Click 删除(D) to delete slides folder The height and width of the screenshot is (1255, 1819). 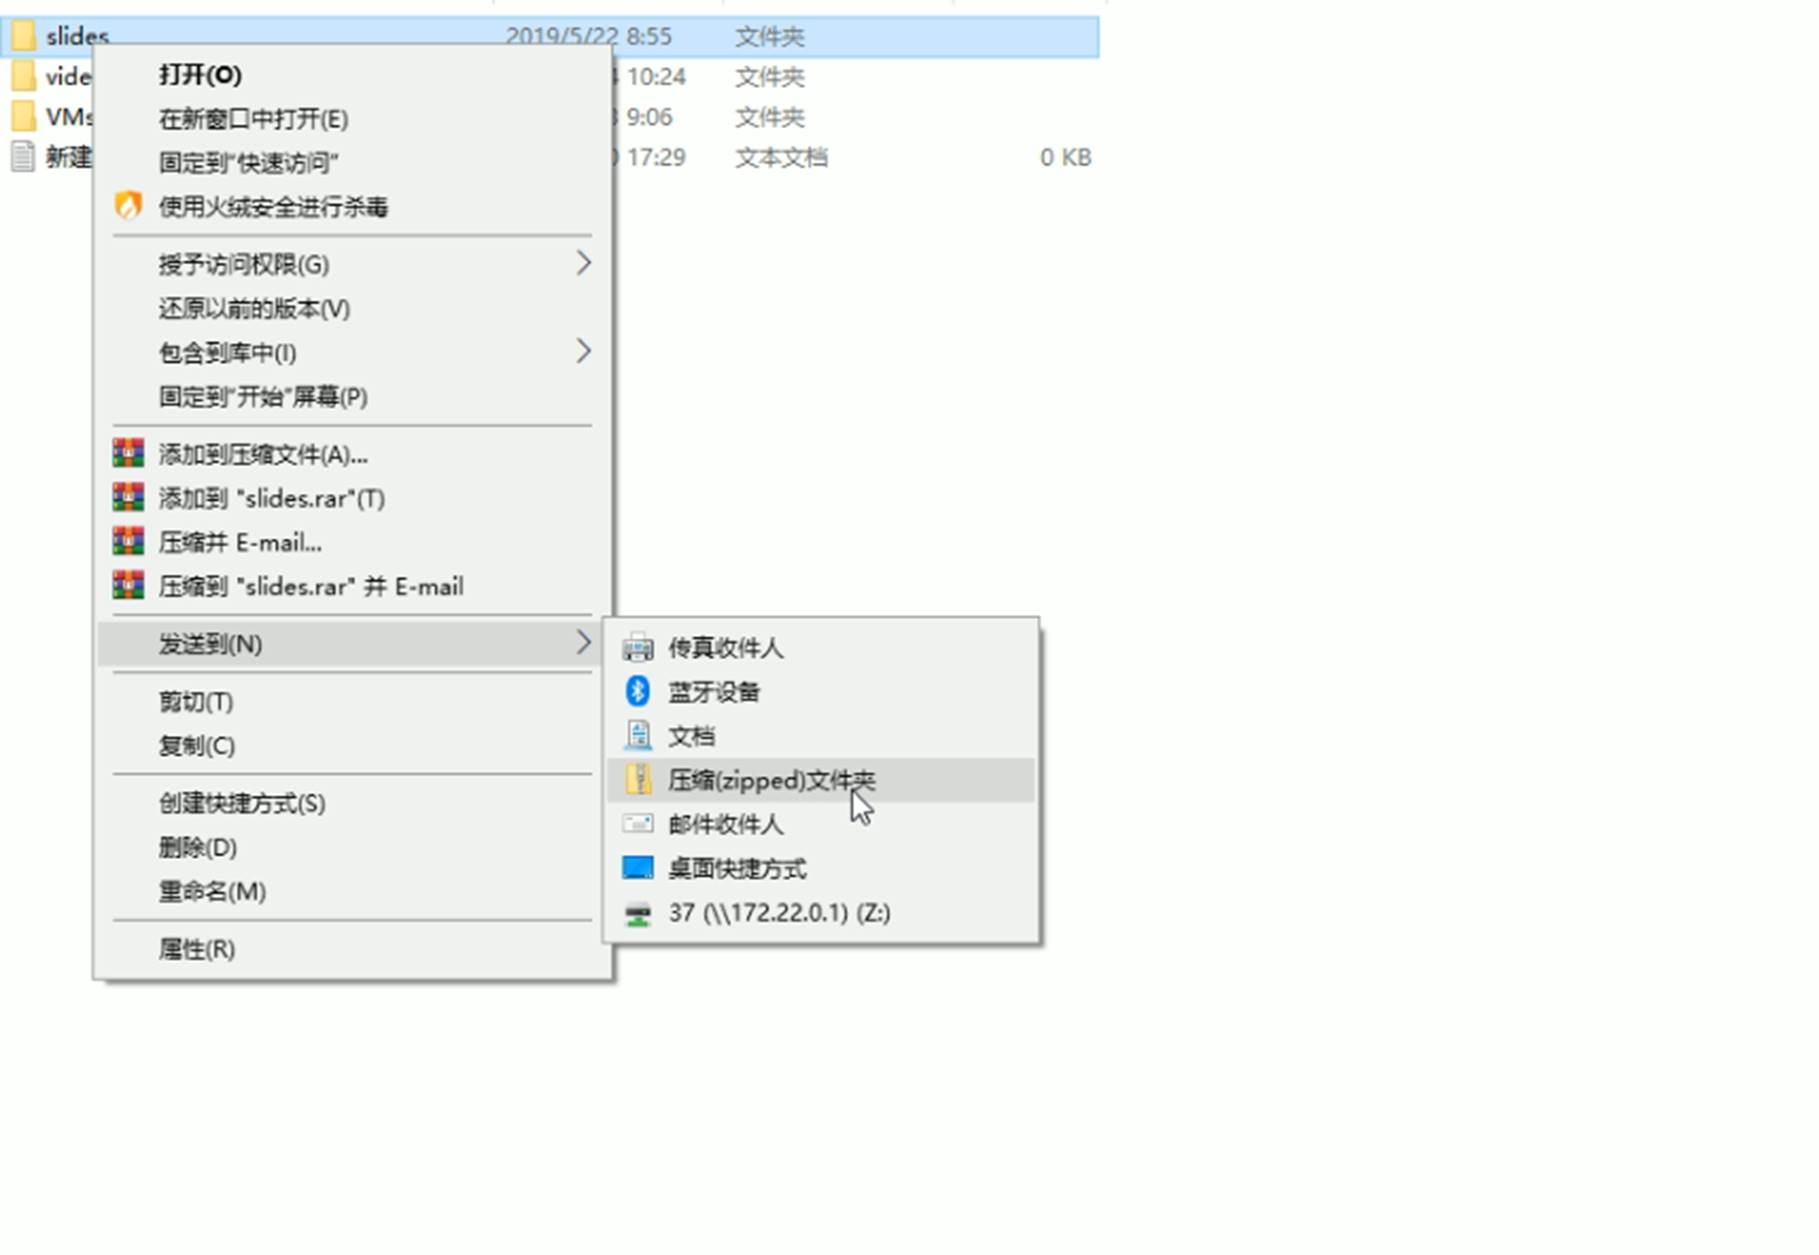tap(198, 848)
